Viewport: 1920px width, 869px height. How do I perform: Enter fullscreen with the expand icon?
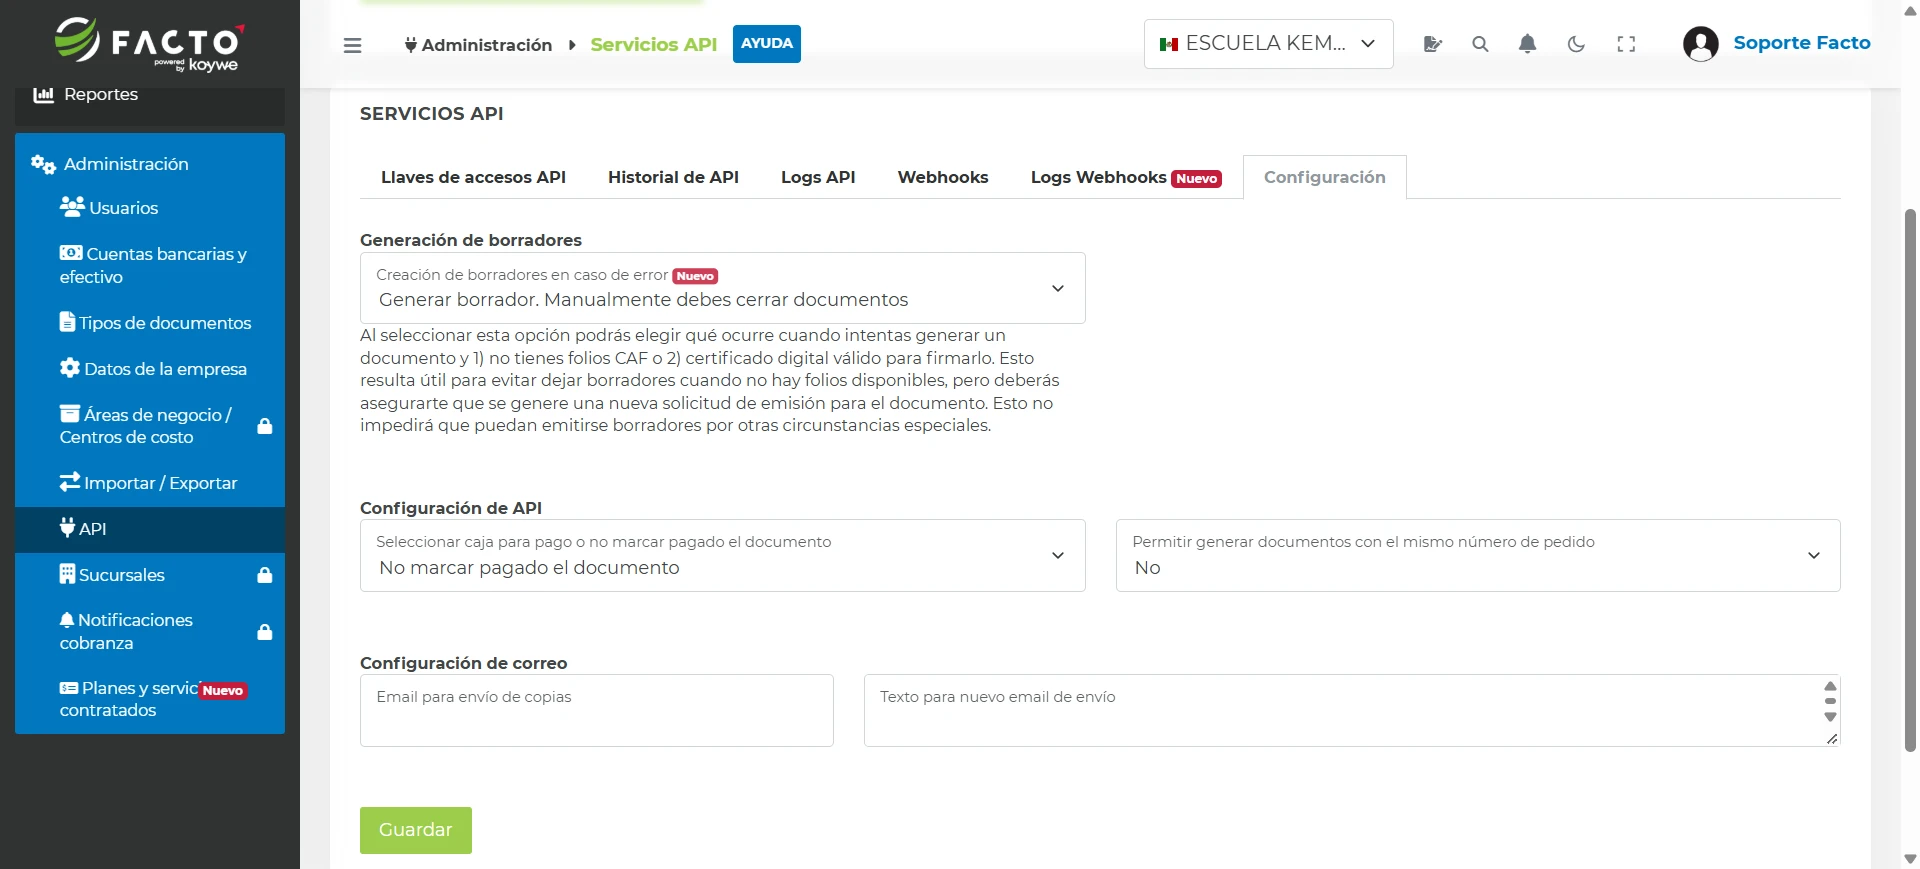point(1626,44)
